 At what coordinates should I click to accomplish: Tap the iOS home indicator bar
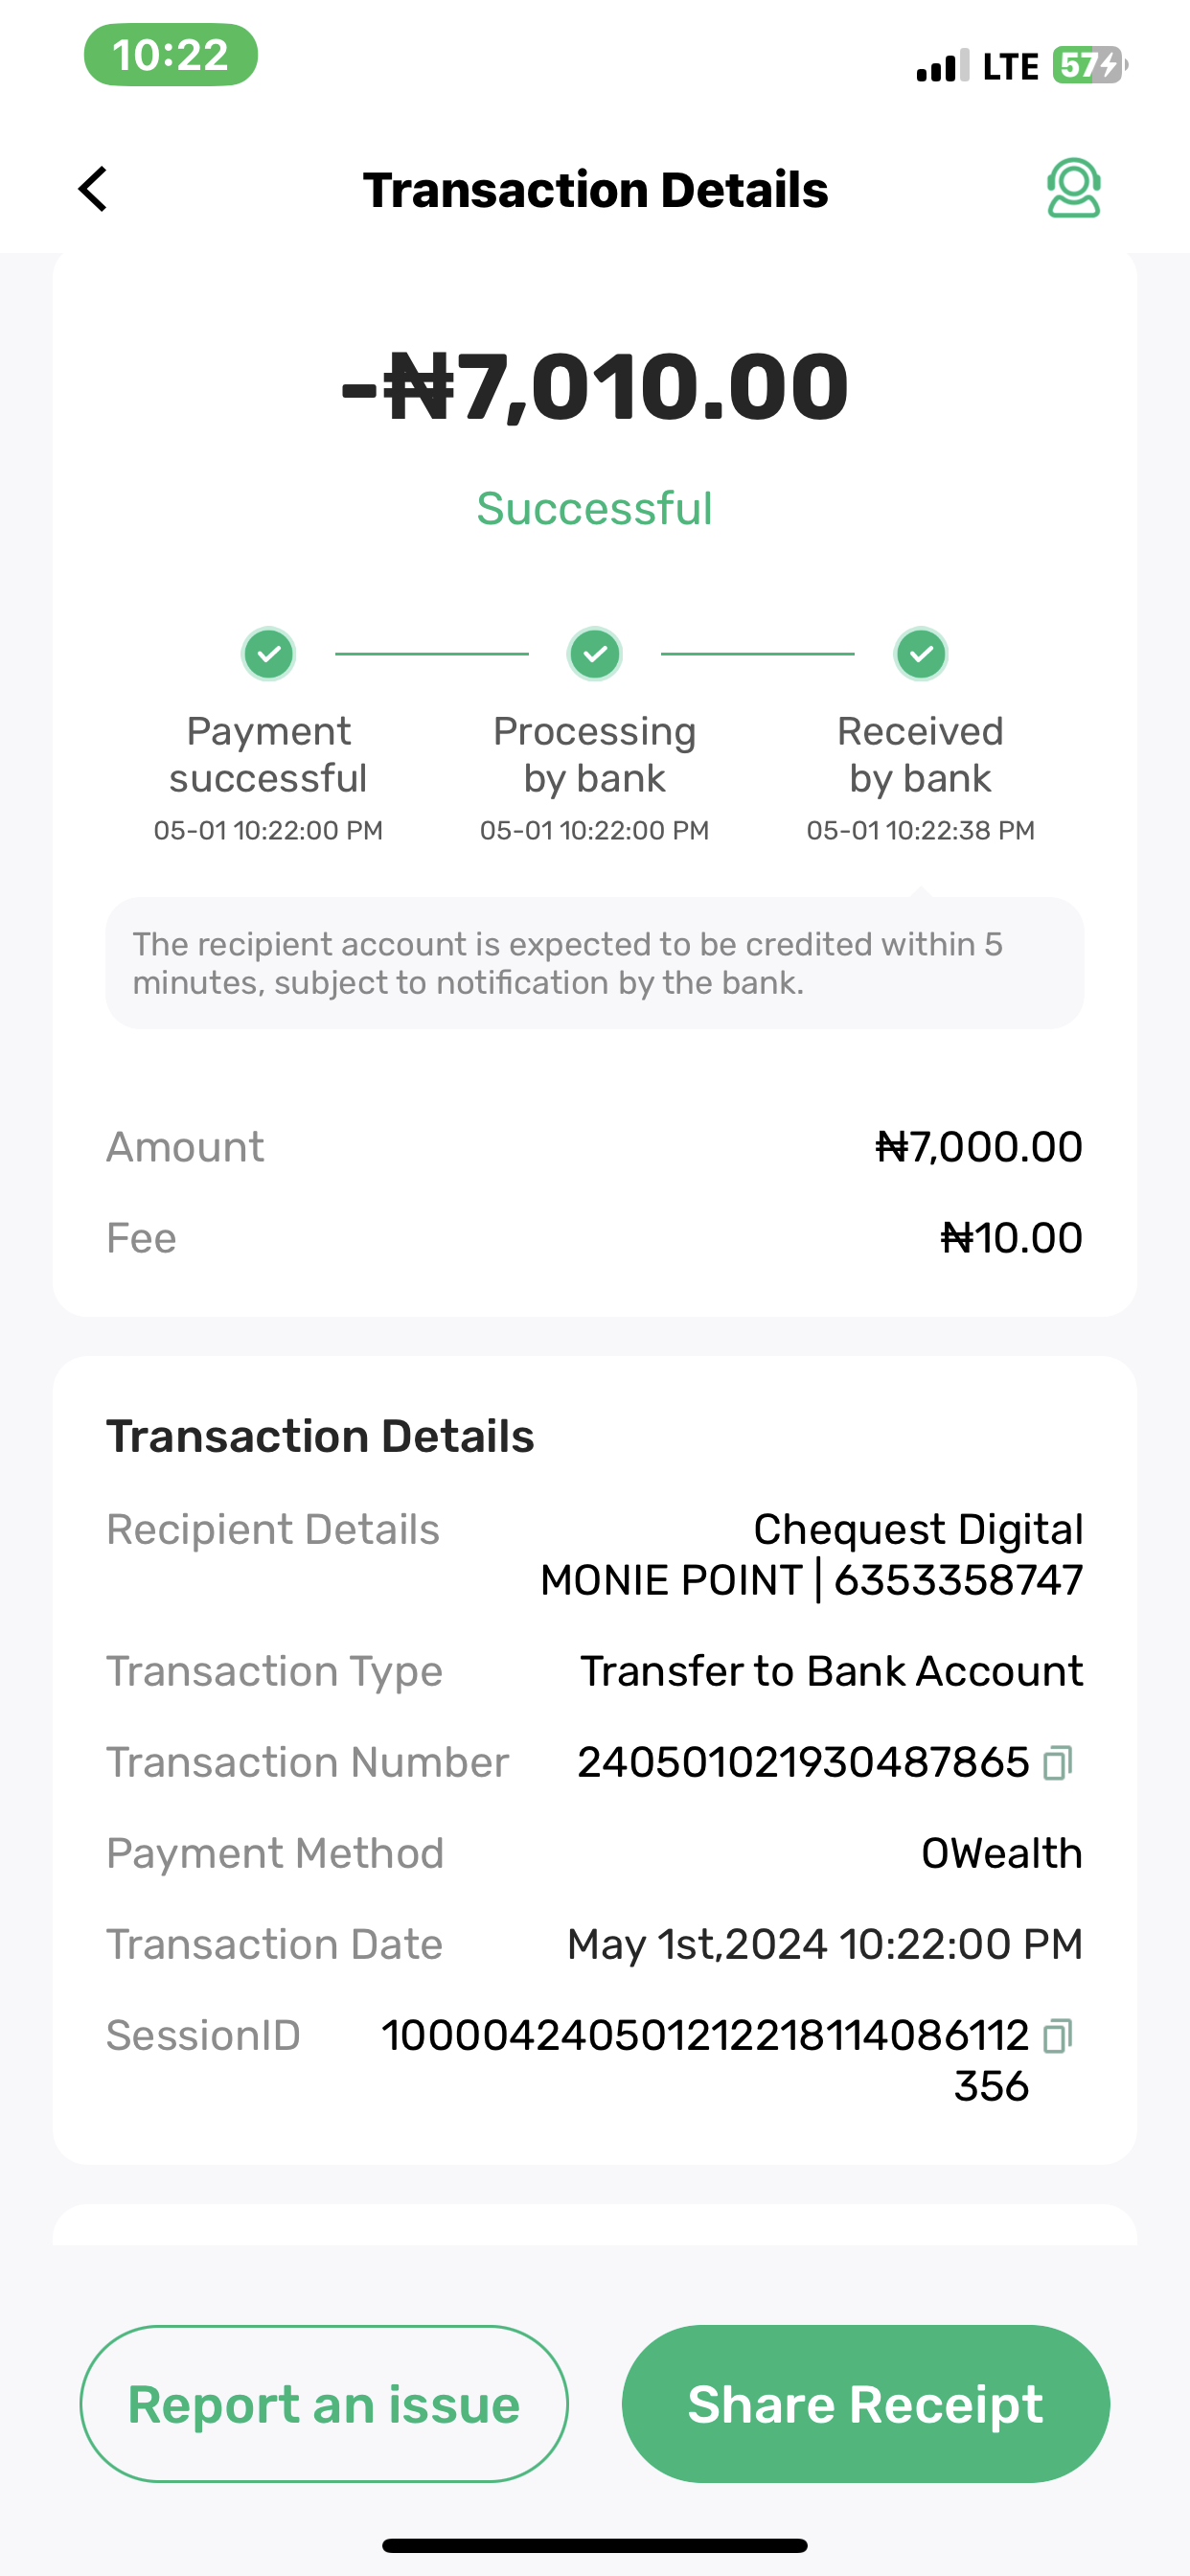[595, 2545]
